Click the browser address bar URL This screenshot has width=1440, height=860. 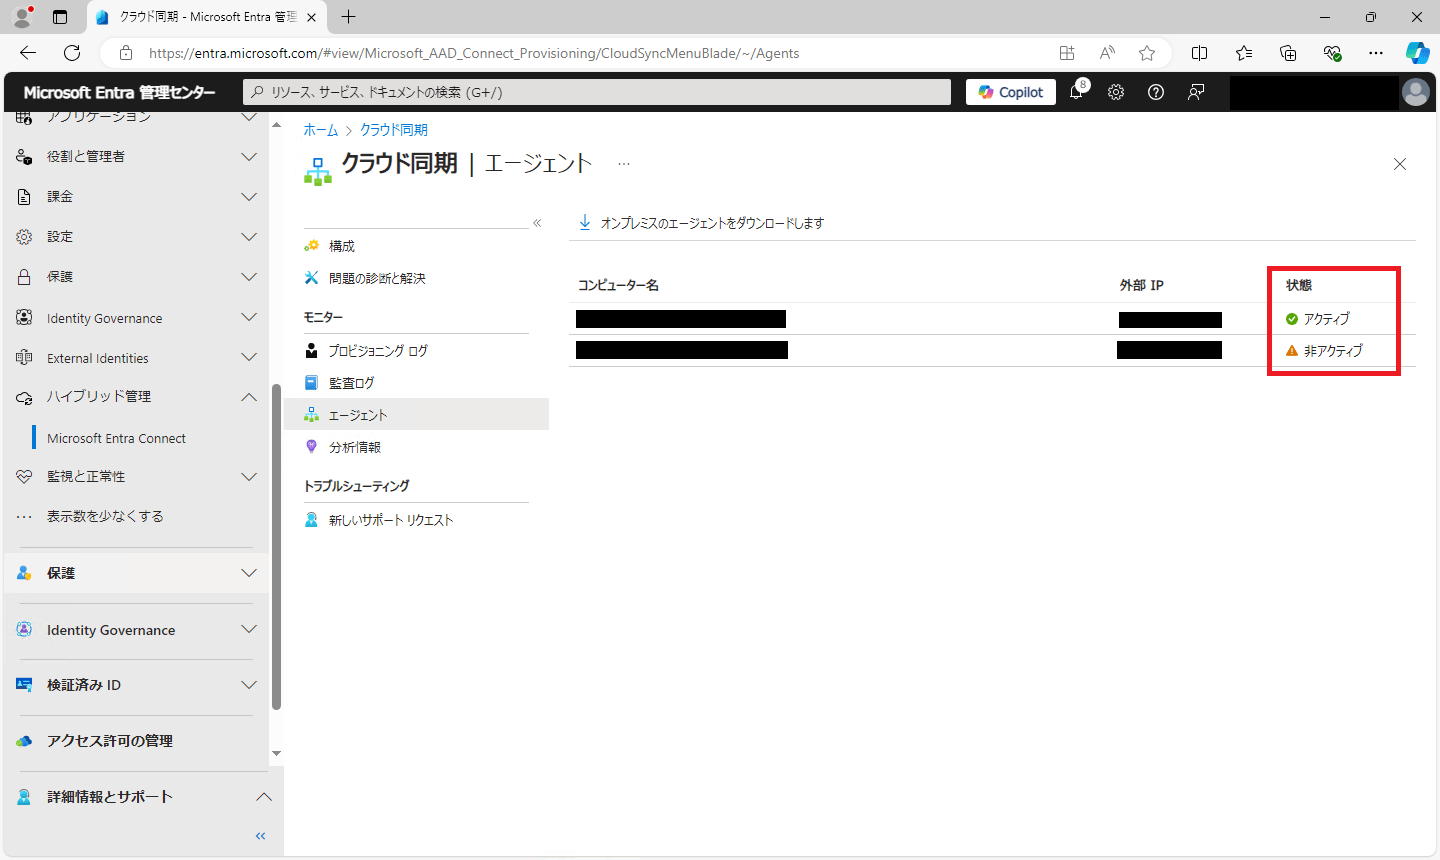pyautogui.click(x=474, y=53)
